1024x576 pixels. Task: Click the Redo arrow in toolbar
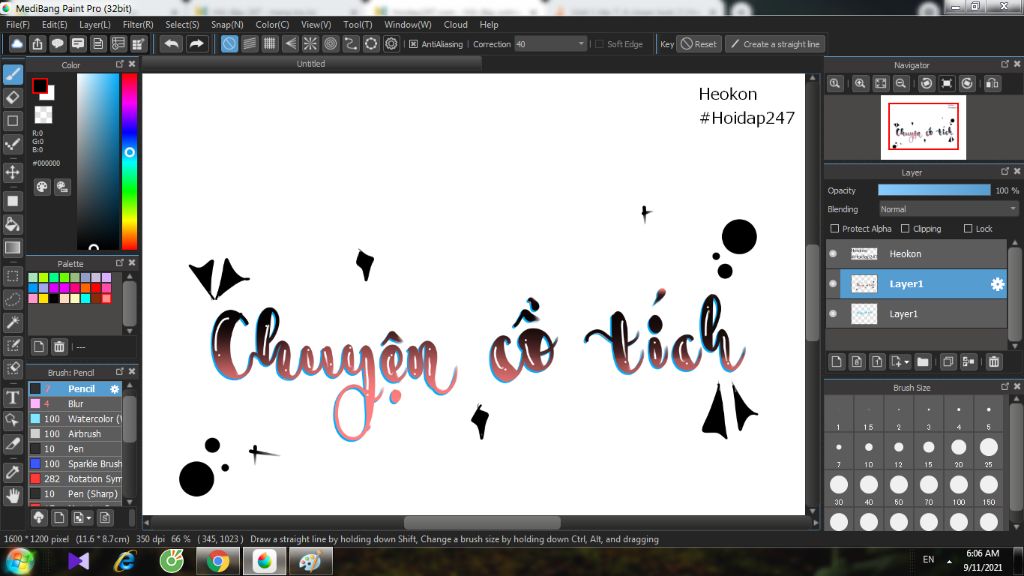[x=196, y=44]
